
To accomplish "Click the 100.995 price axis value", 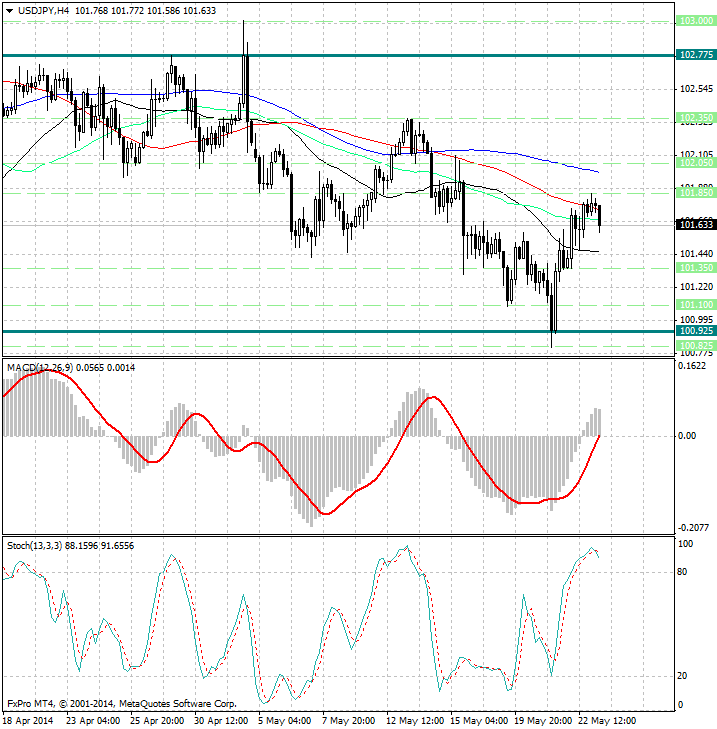I will click(x=696, y=320).
